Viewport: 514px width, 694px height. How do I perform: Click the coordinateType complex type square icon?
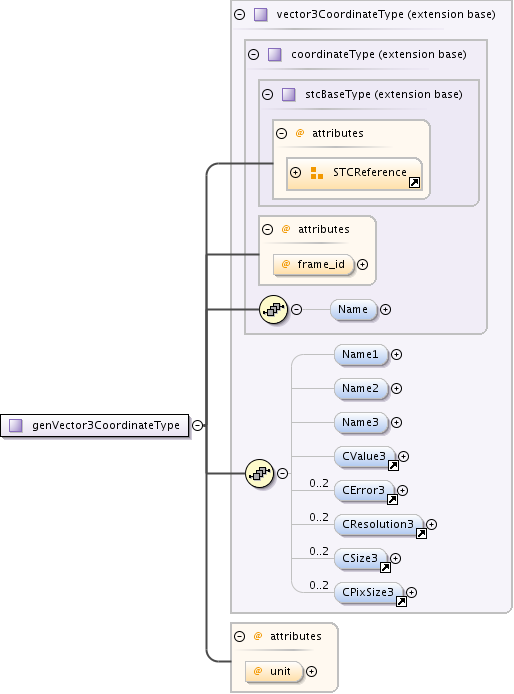[275, 54]
